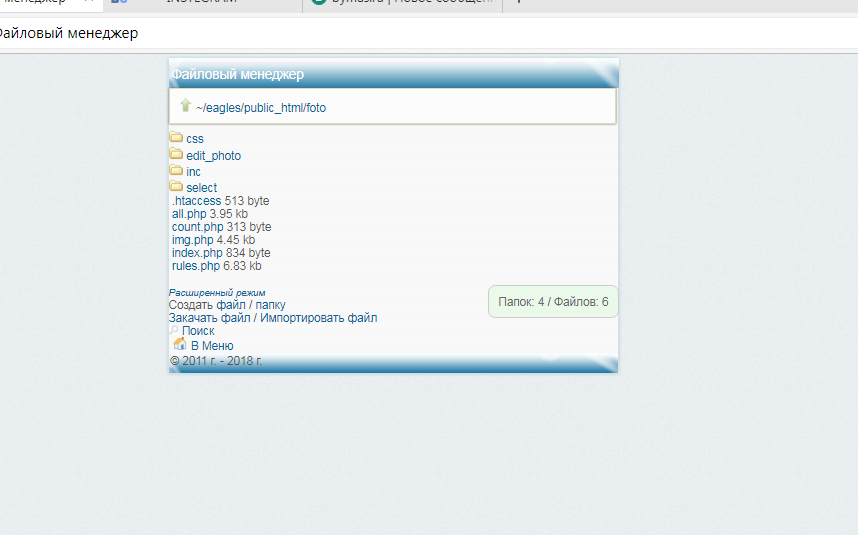
Task: Click the Импортировать файл link
Action: (319, 318)
